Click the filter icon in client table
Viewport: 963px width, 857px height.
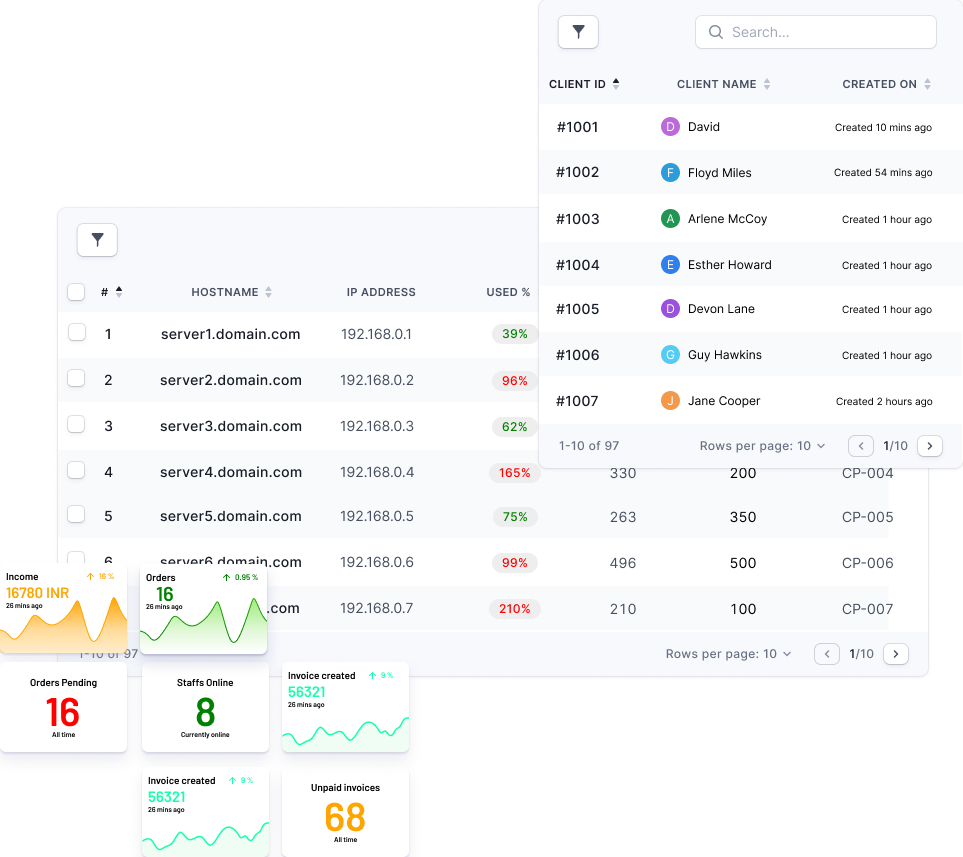578,32
